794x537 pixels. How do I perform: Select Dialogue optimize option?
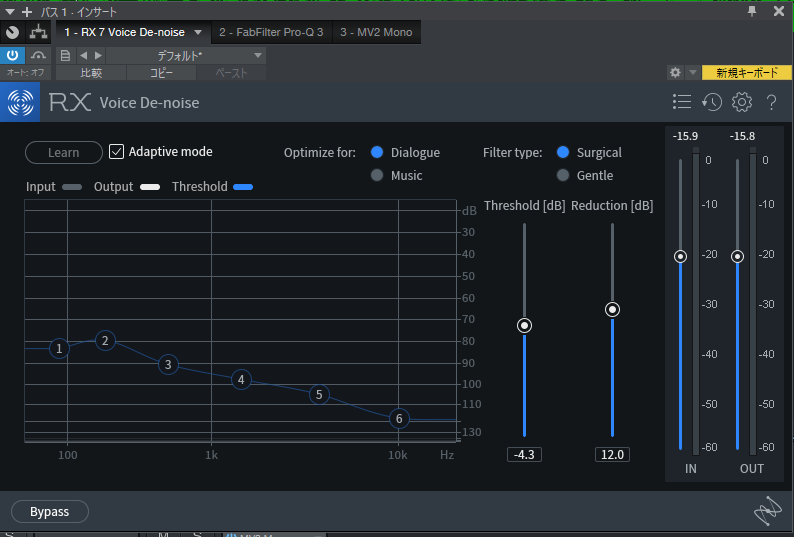pyautogui.click(x=377, y=152)
